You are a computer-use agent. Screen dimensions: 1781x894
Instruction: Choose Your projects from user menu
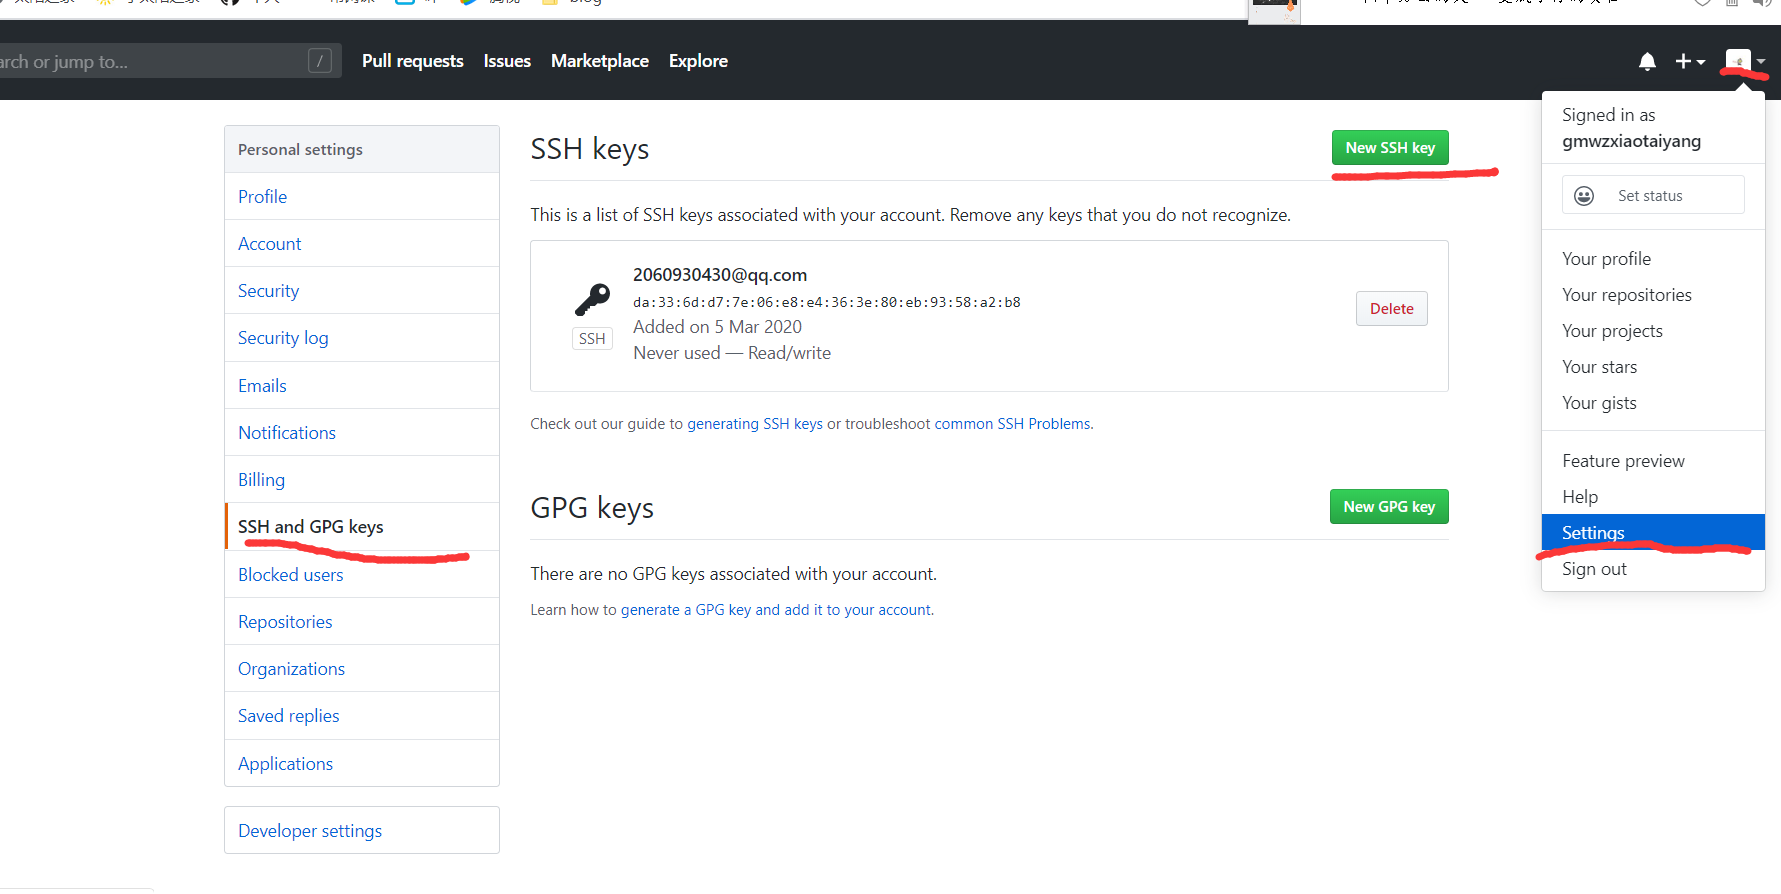(1653, 331)
